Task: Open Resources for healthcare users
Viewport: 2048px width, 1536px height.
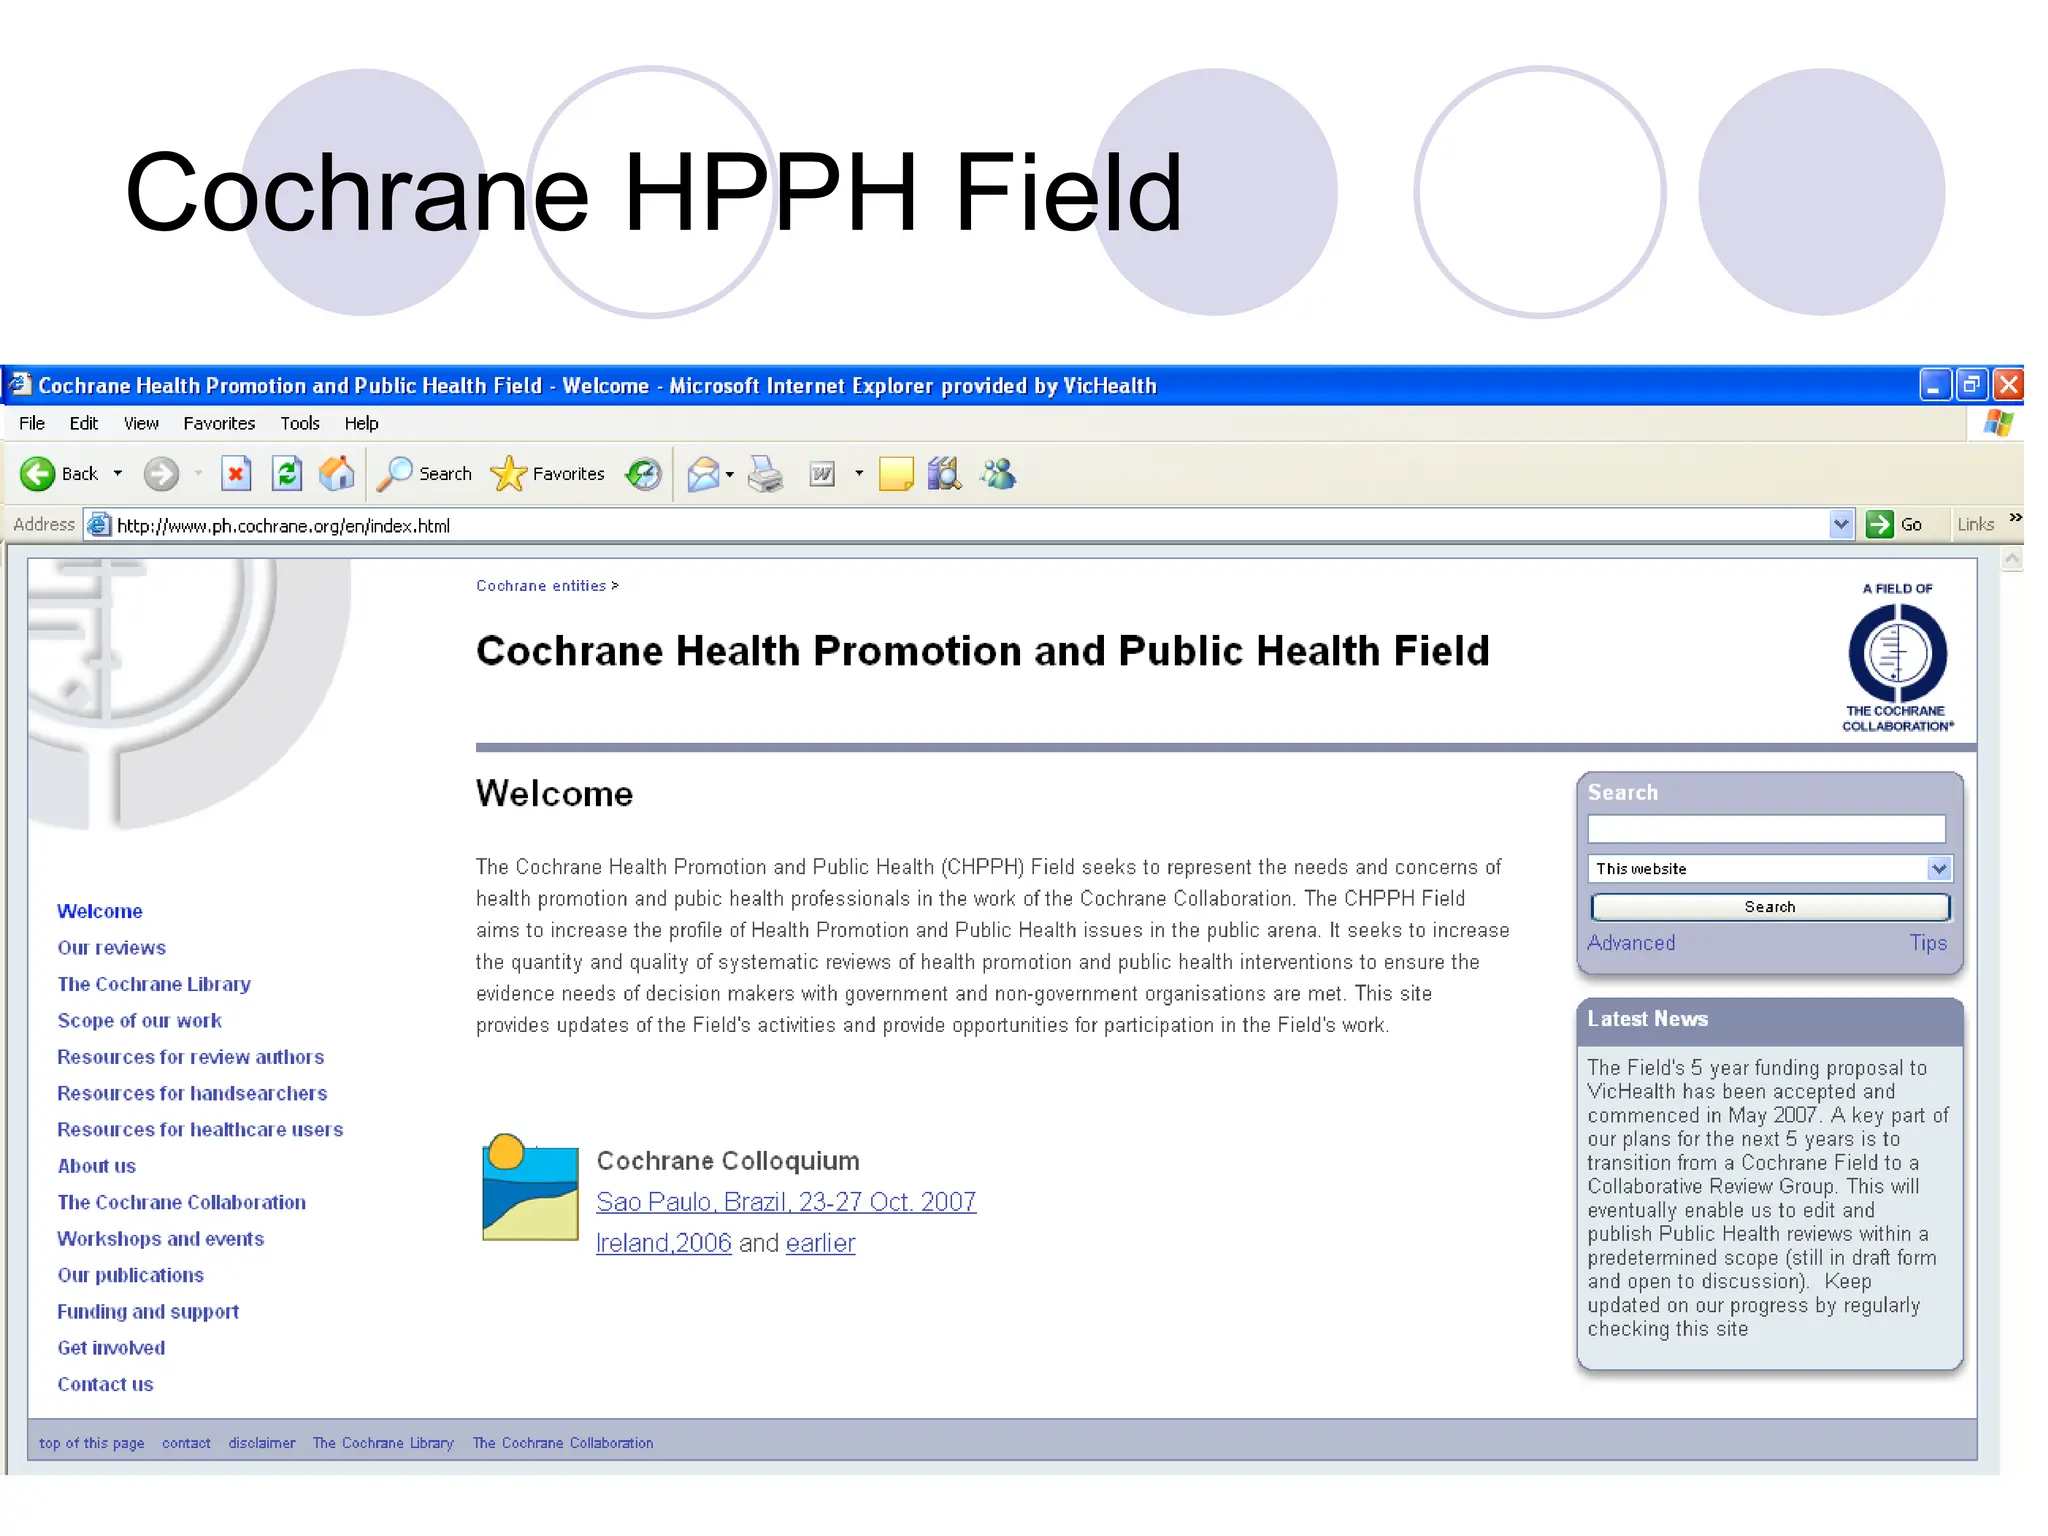Action: pyautogui.click(x=200, y=1129)
